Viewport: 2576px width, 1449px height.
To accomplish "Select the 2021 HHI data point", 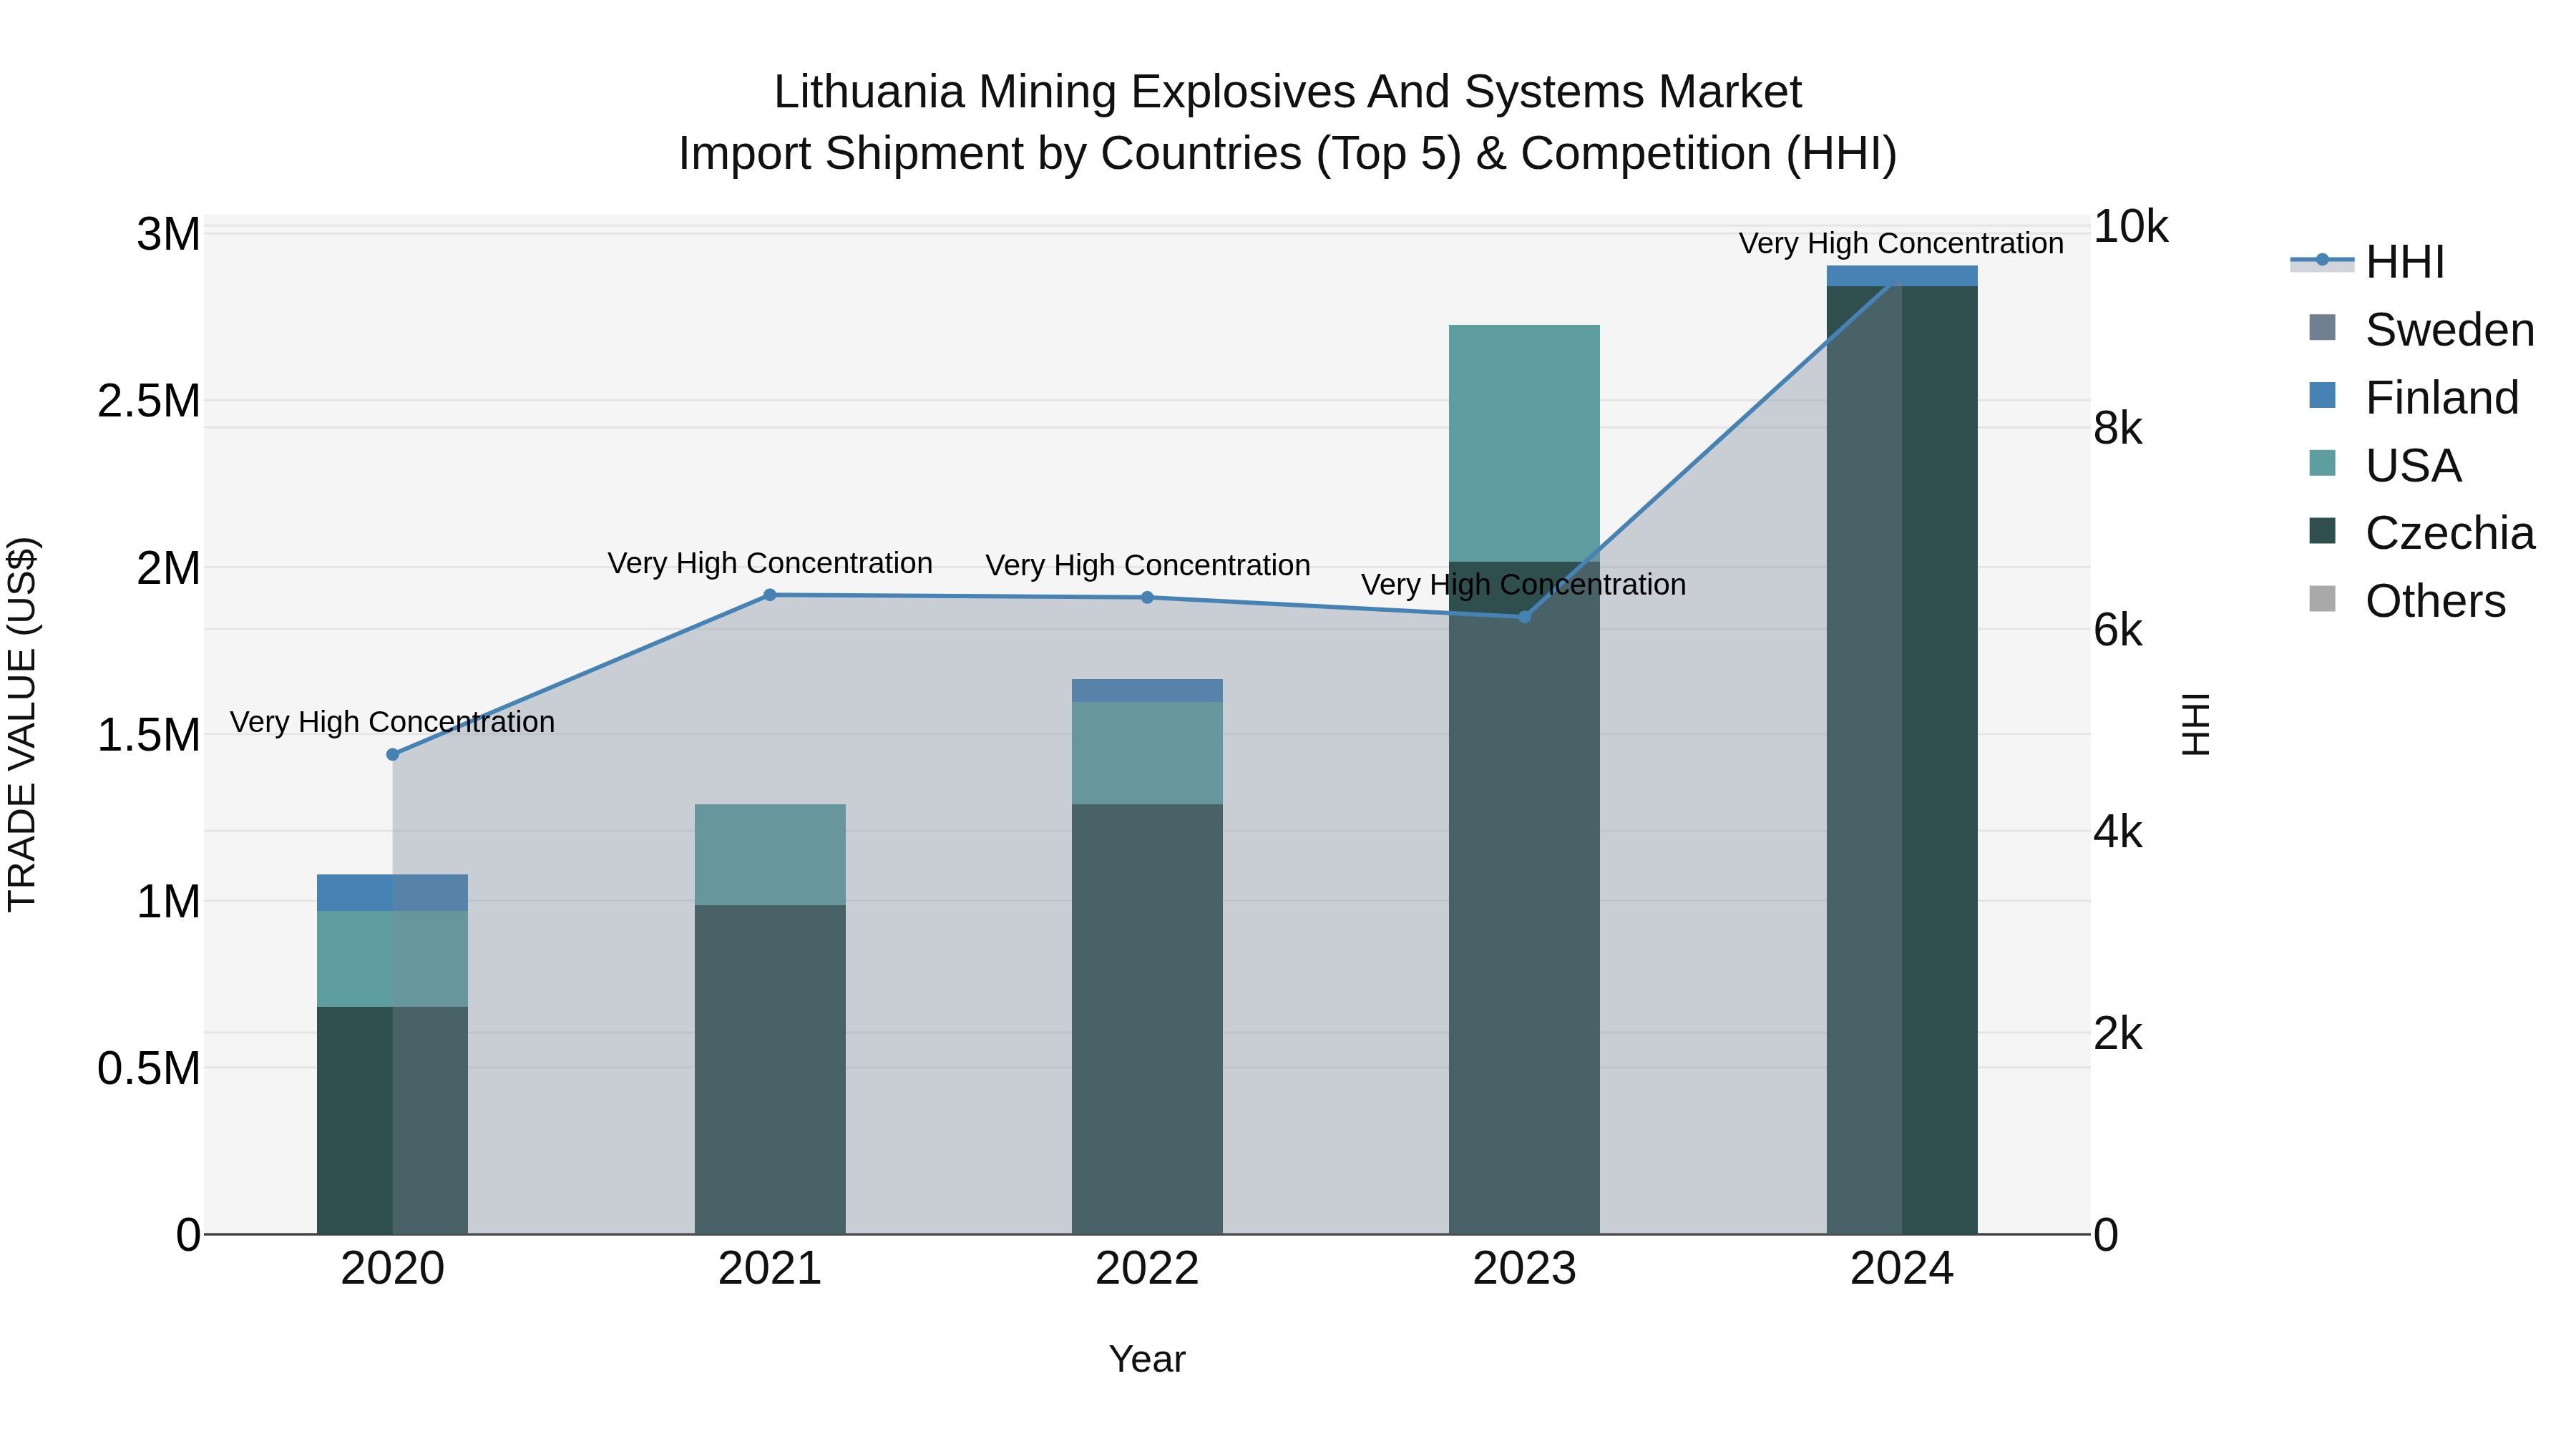I will [x=770, y=595].
